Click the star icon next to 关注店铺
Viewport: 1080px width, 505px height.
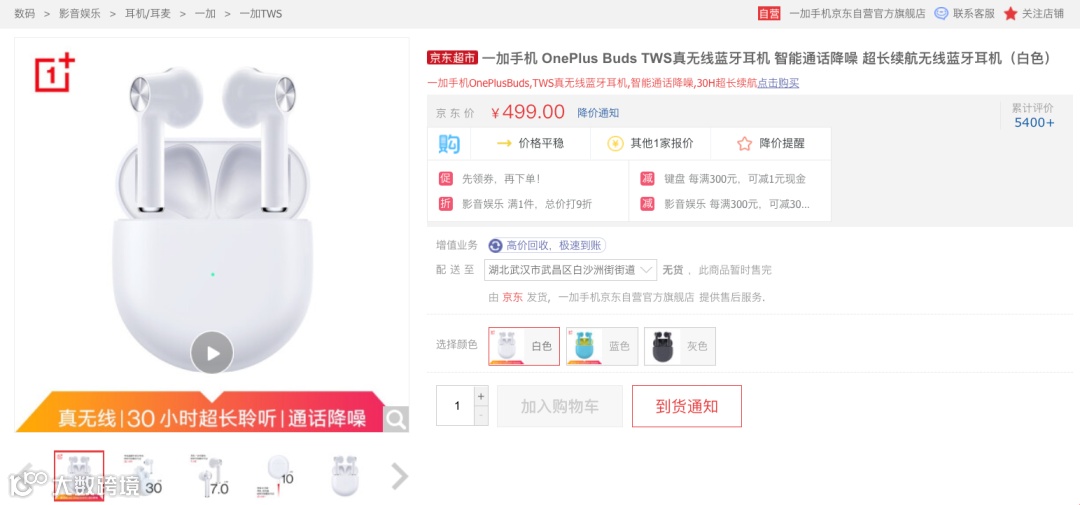(x=1010, y=13)
